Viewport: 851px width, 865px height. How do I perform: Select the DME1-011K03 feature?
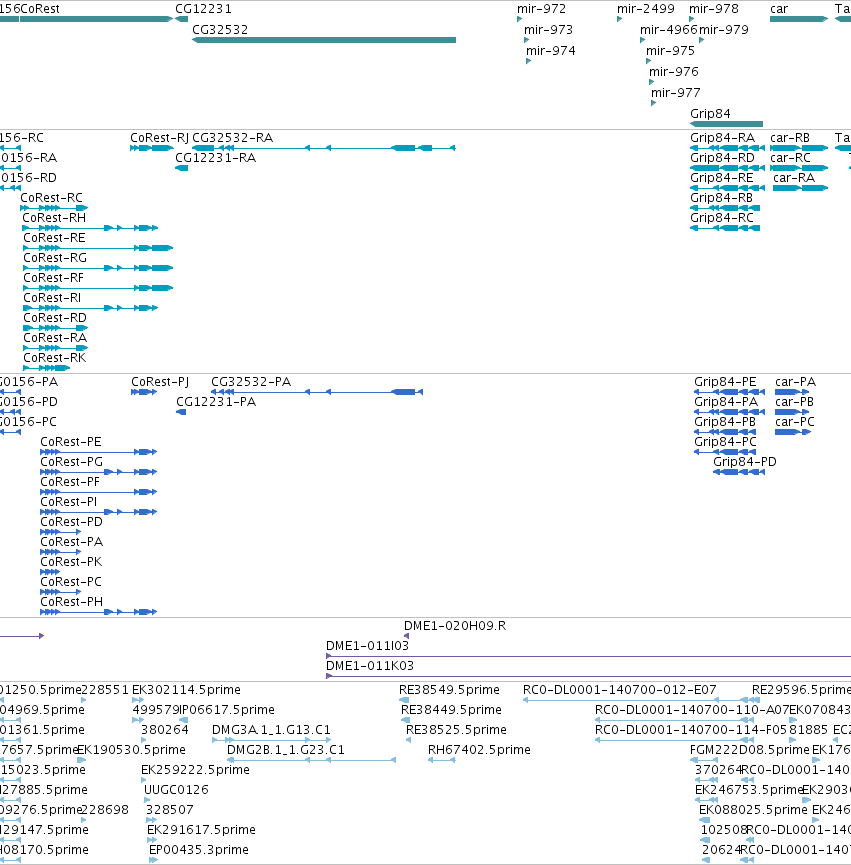tap(588, 676)
